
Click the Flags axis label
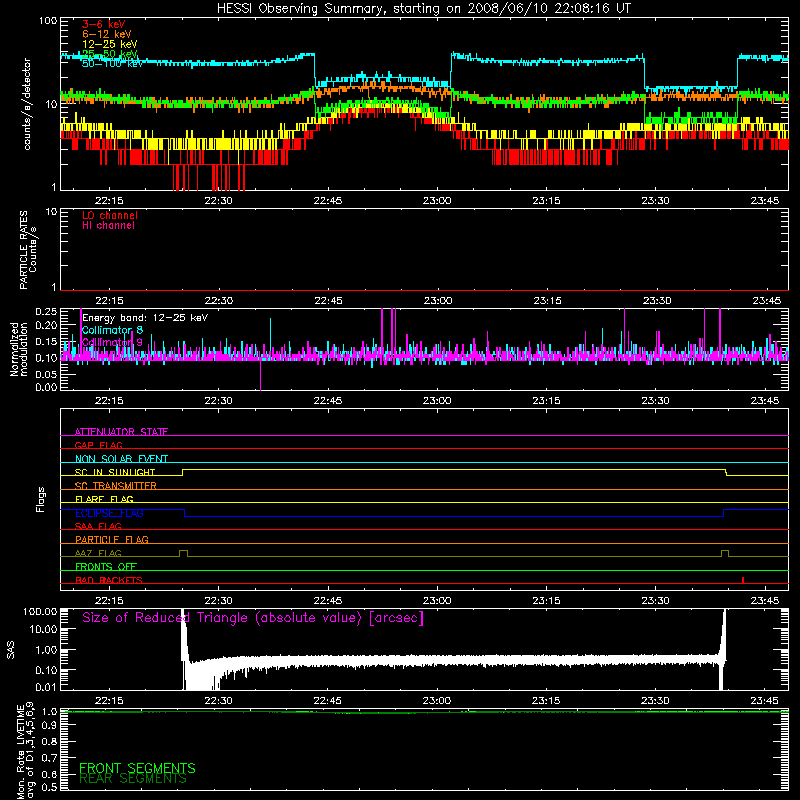[40, 499]
